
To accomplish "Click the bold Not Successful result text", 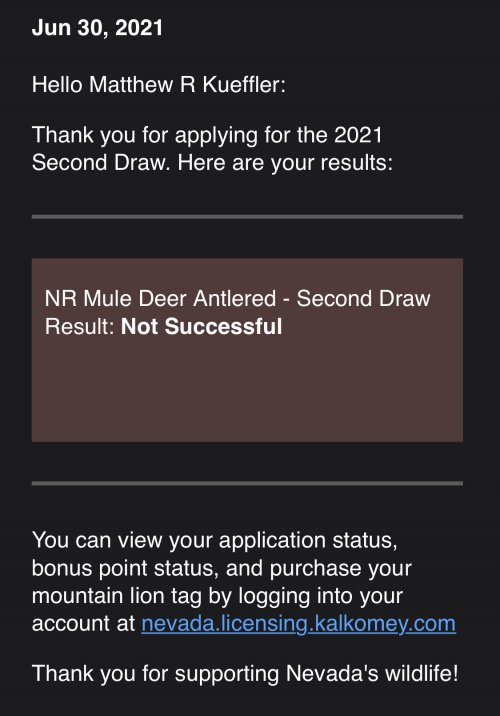I will [201, 326].
